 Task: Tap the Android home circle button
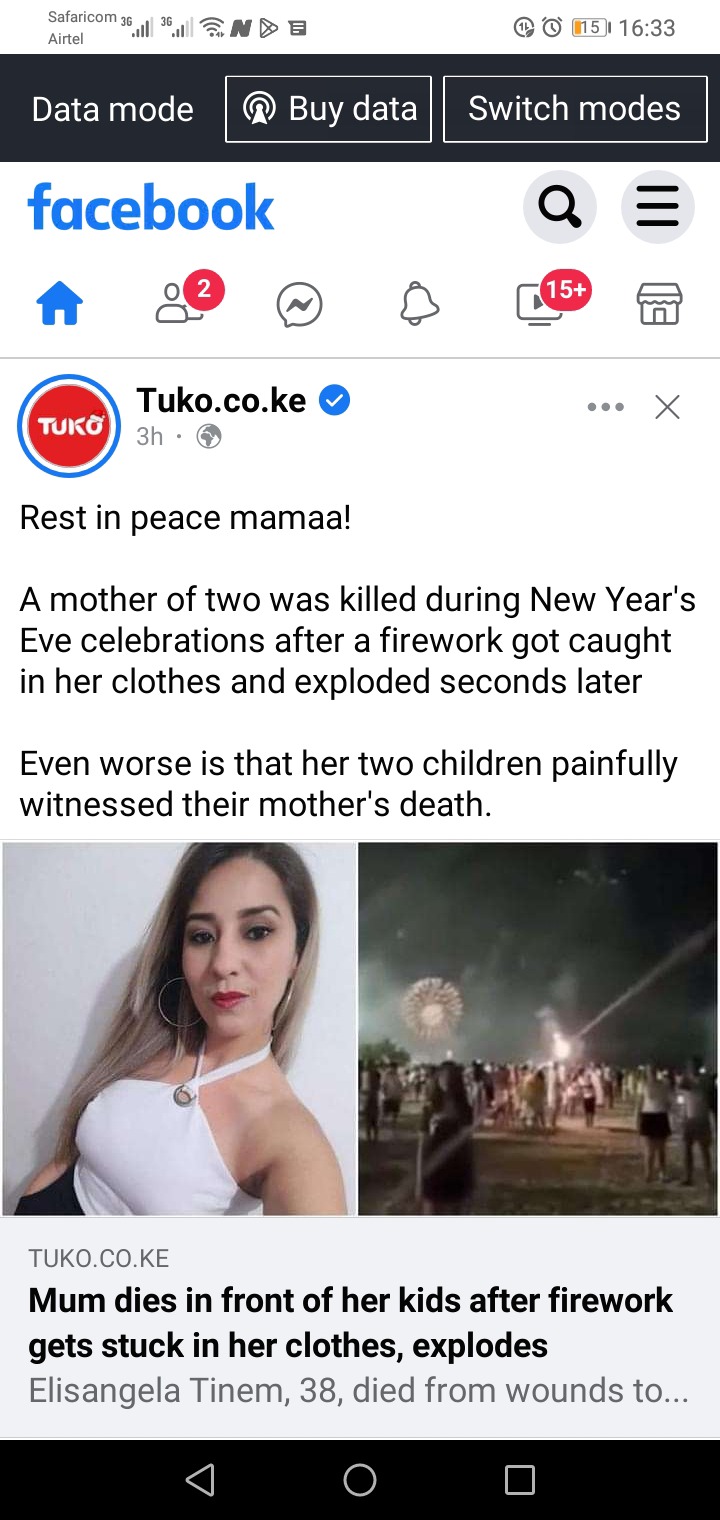click(360, 1479)
